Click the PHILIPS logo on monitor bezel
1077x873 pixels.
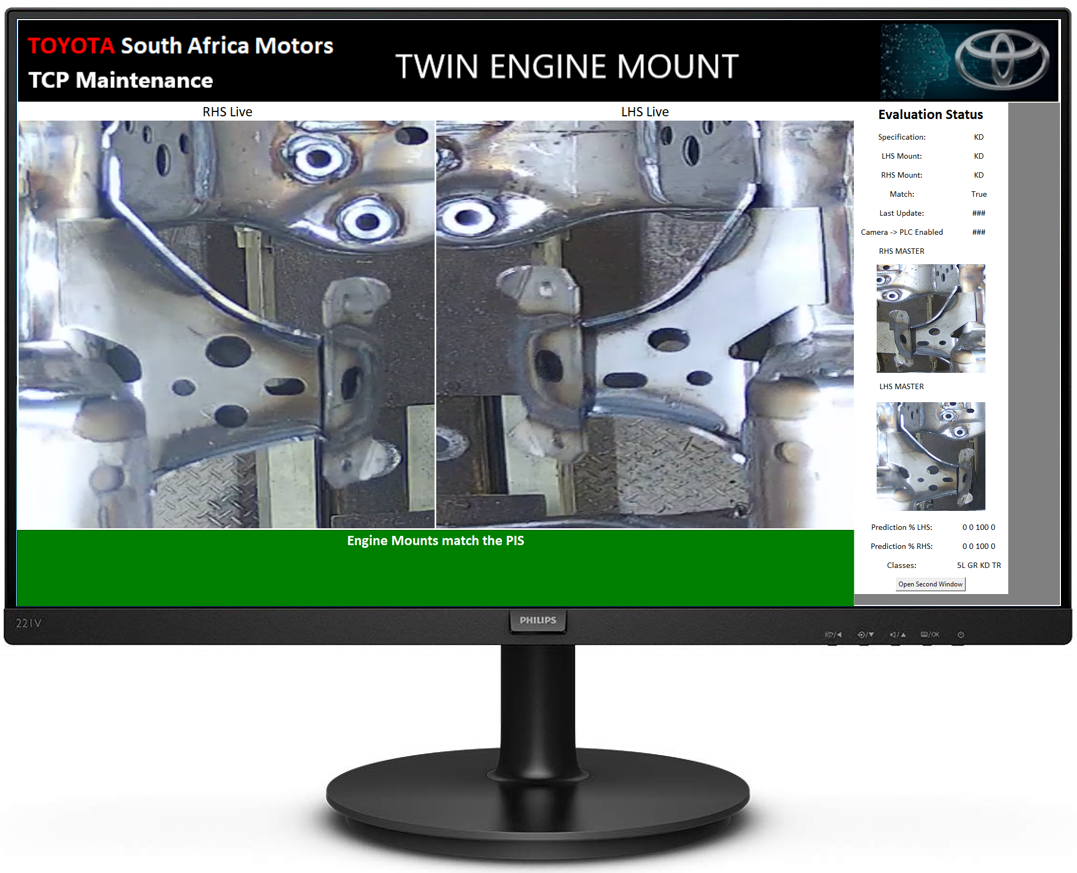[538, 620]
